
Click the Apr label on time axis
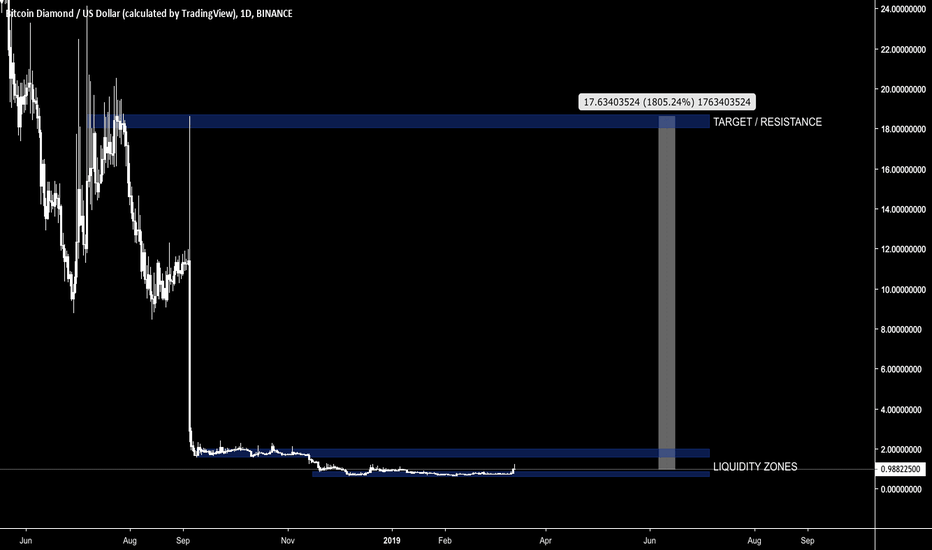546,540
